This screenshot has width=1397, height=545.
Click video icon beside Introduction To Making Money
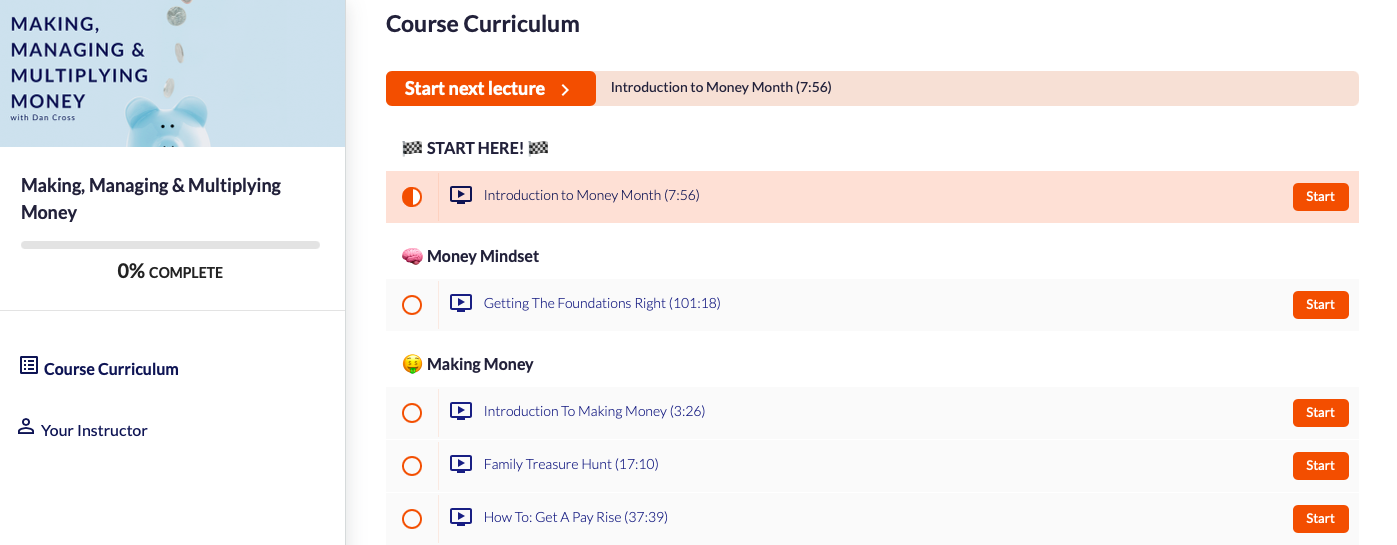click(x=460, y=411)
